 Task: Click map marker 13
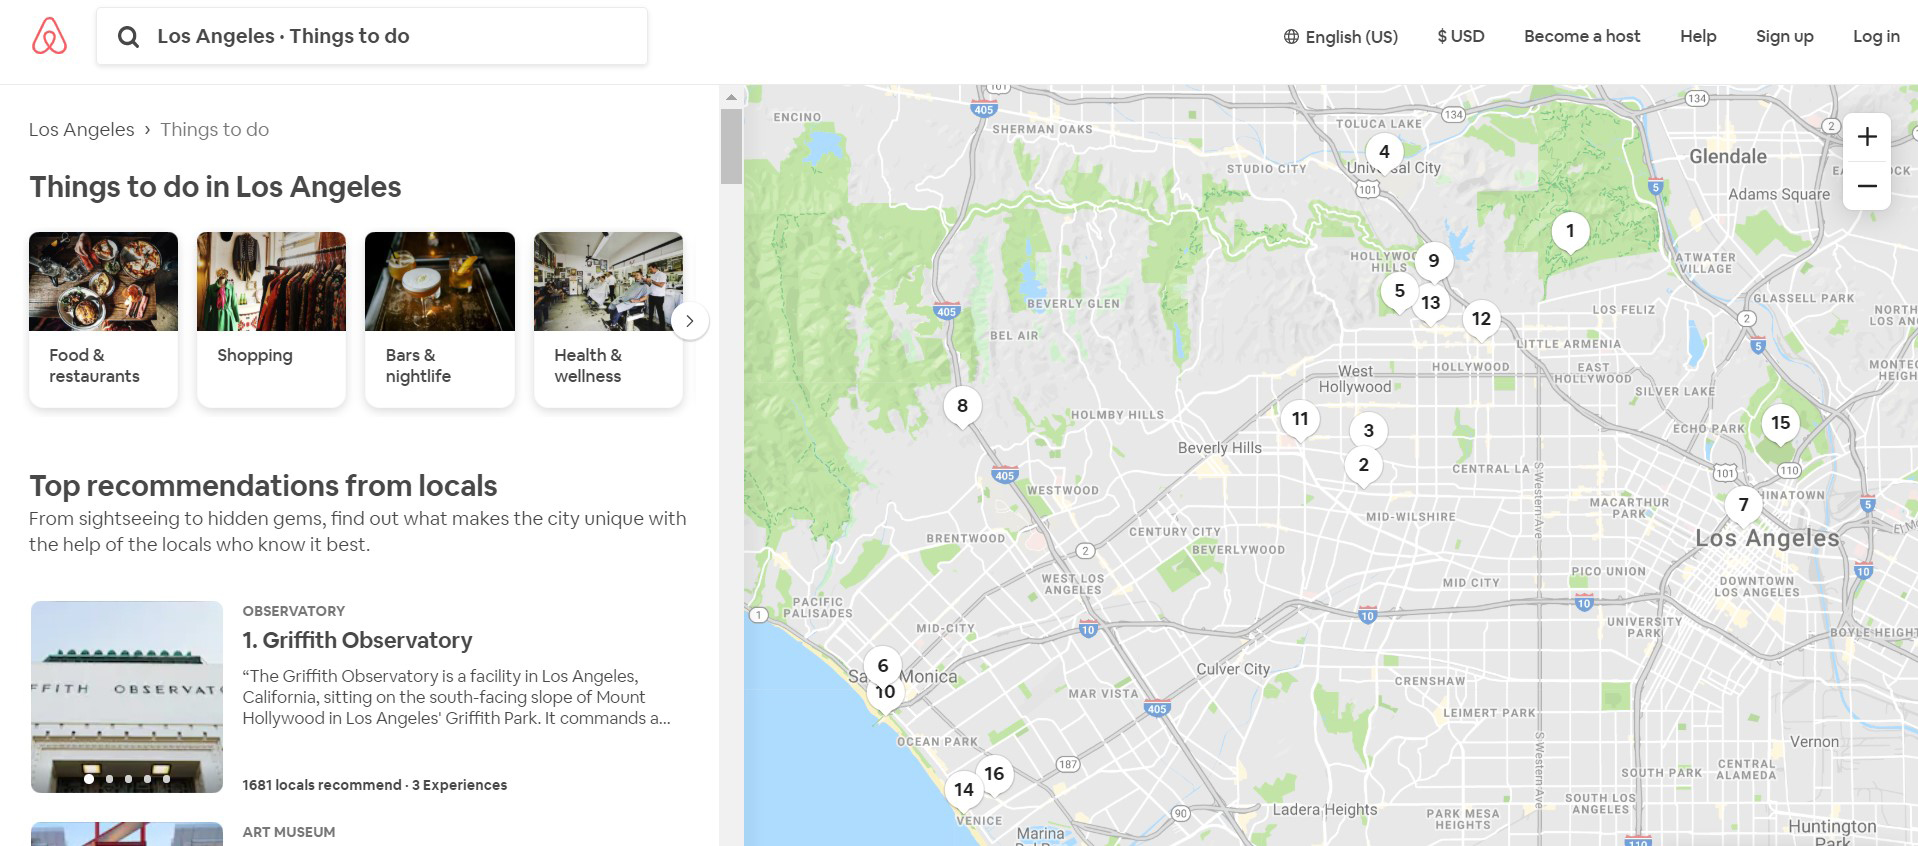coord(1431,303)
